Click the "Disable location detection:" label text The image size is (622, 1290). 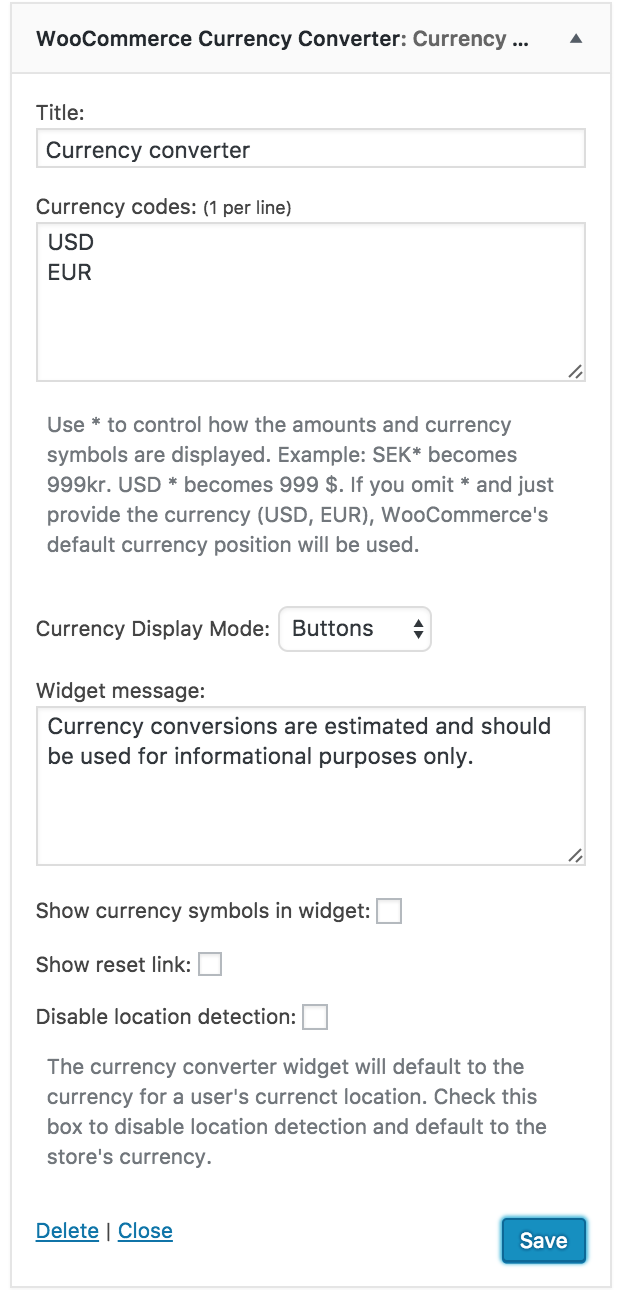tap(166, 1017)
